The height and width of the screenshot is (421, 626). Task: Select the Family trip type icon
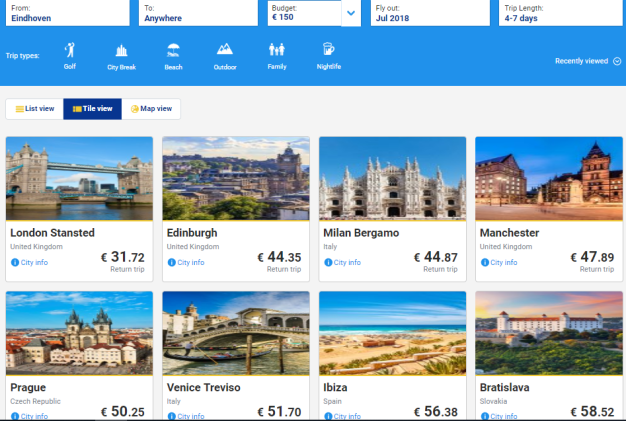tap(277, 49)
